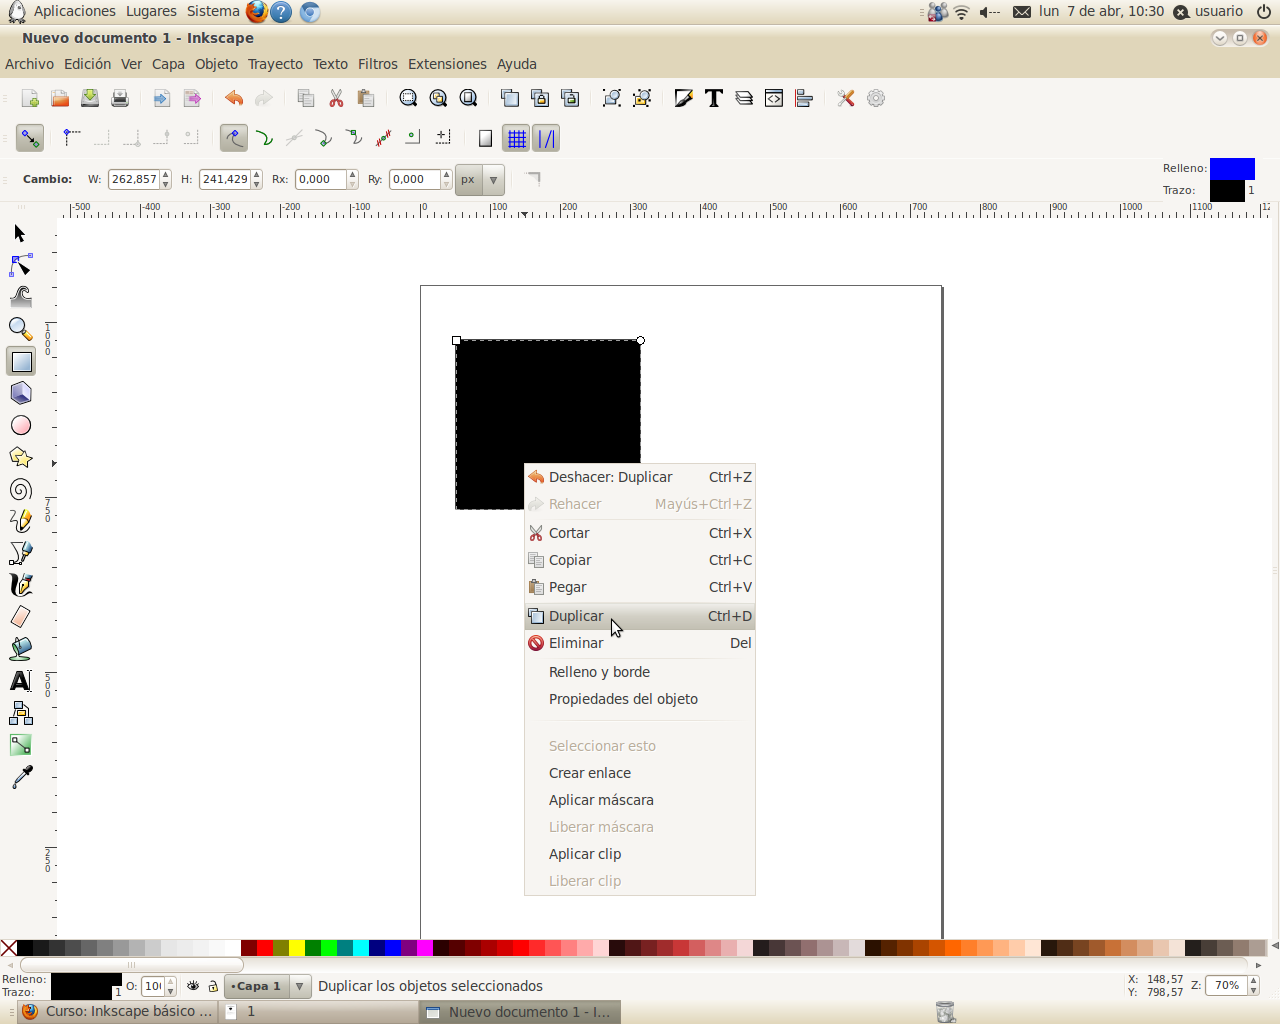Undo using the toolbar arrow icon

234,98
